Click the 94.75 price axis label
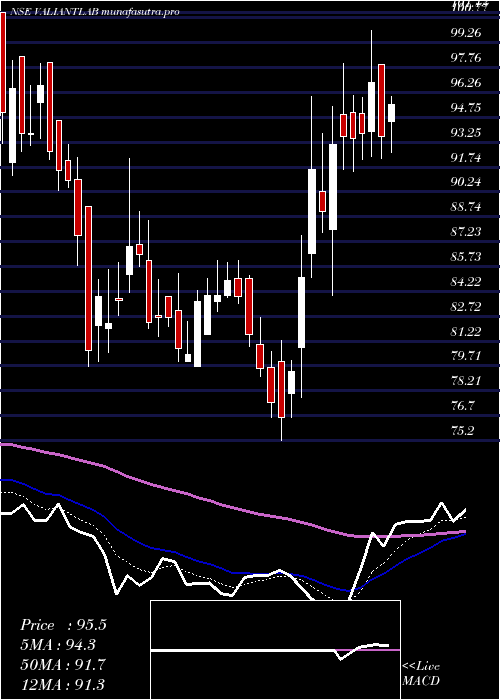The height and width of the screenshot is (700, 500). tap(466, 108)
